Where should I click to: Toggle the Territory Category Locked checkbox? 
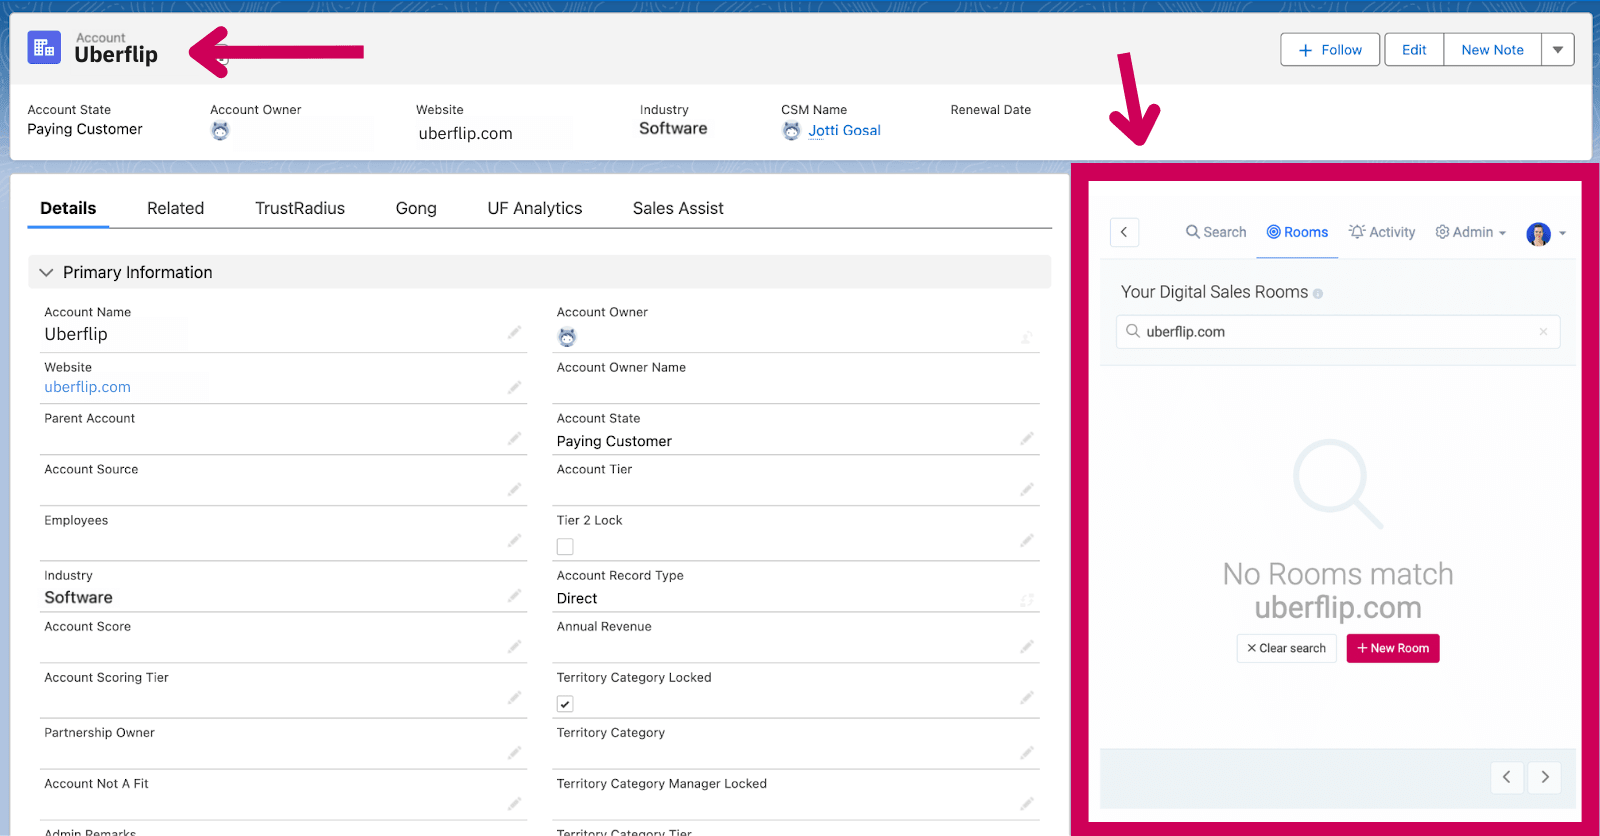click(565, 704)
